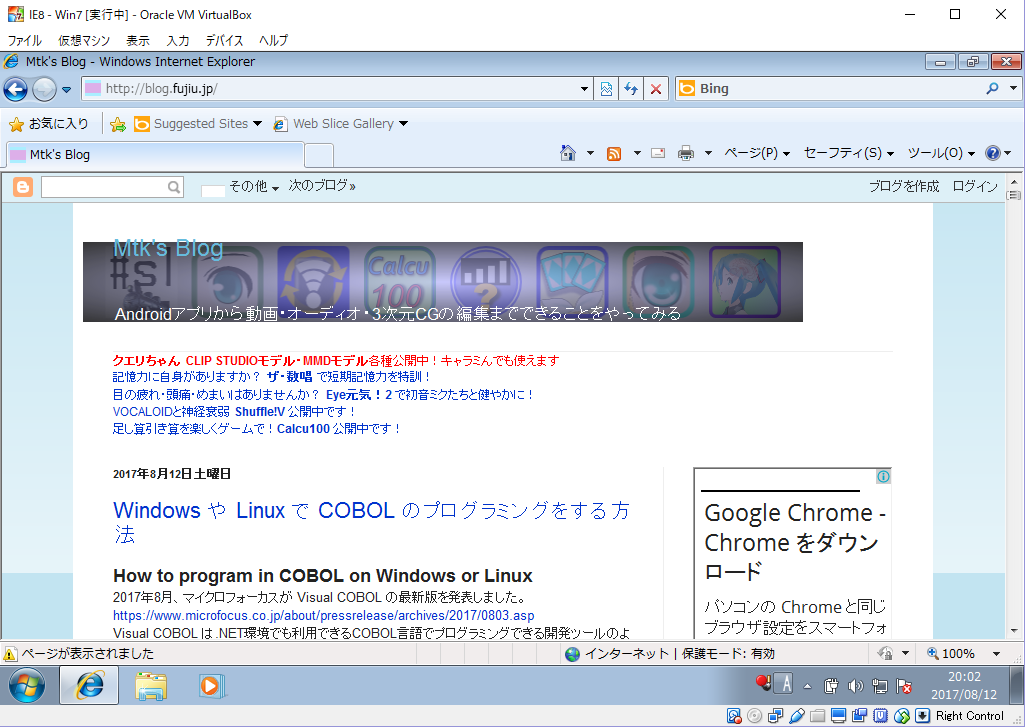The image size is (1025, 727).
Task: Click Add to Favorites Bar star icon
Action: [x=118, y=124]
